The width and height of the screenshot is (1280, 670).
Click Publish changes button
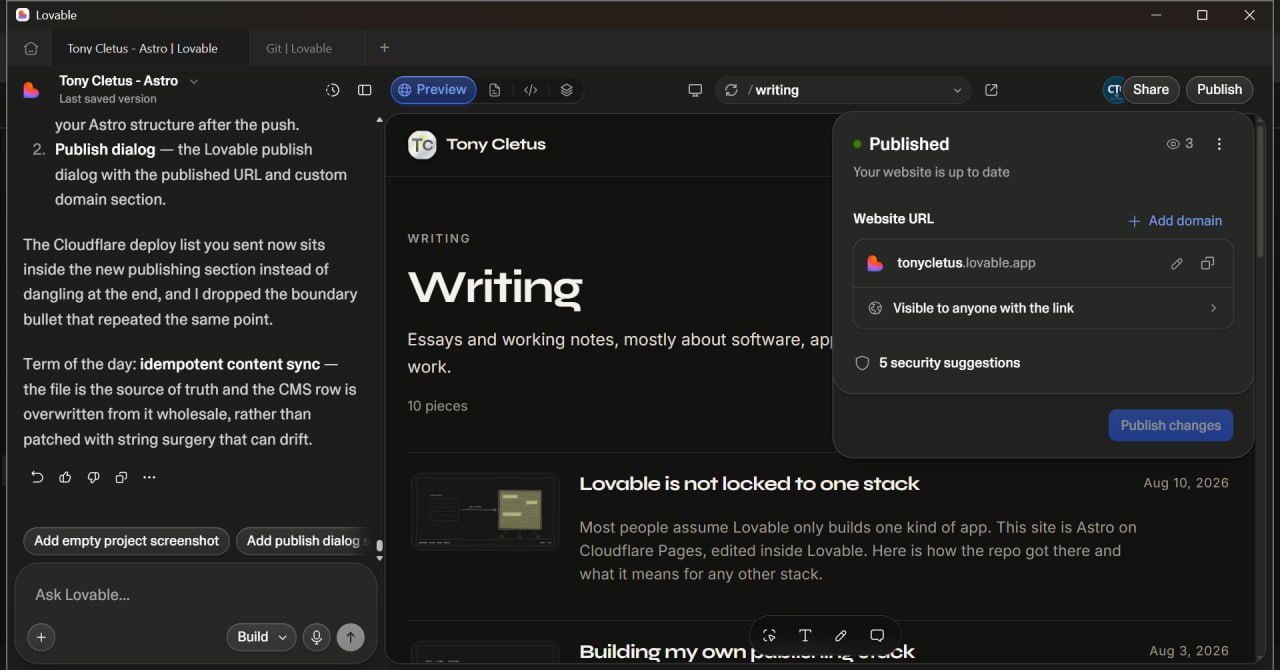(1170, 425)
